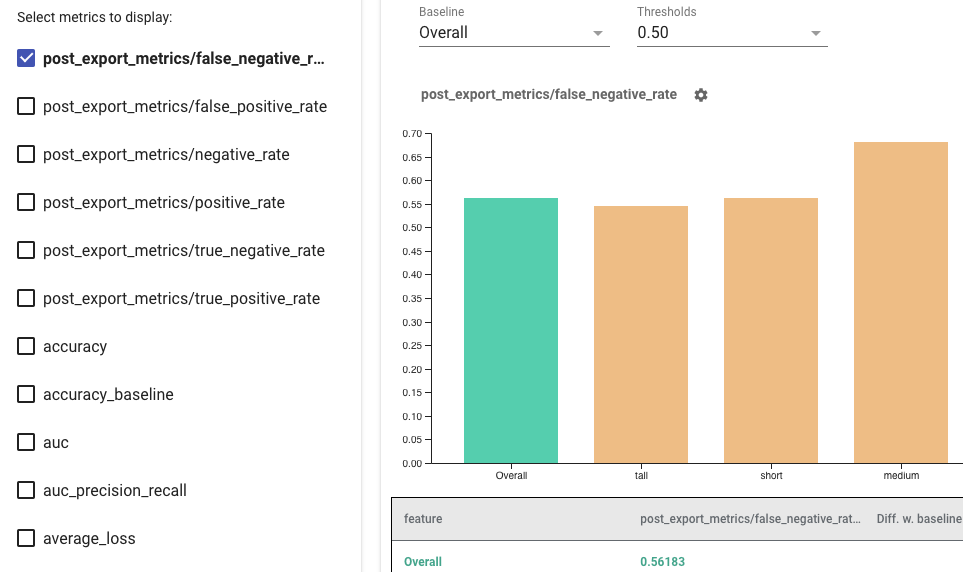This screenshot has width=963, height=572.
Task: Open the Baseline dropdown showing Overall
Action: pyautogui.click(x=513, y=33)
